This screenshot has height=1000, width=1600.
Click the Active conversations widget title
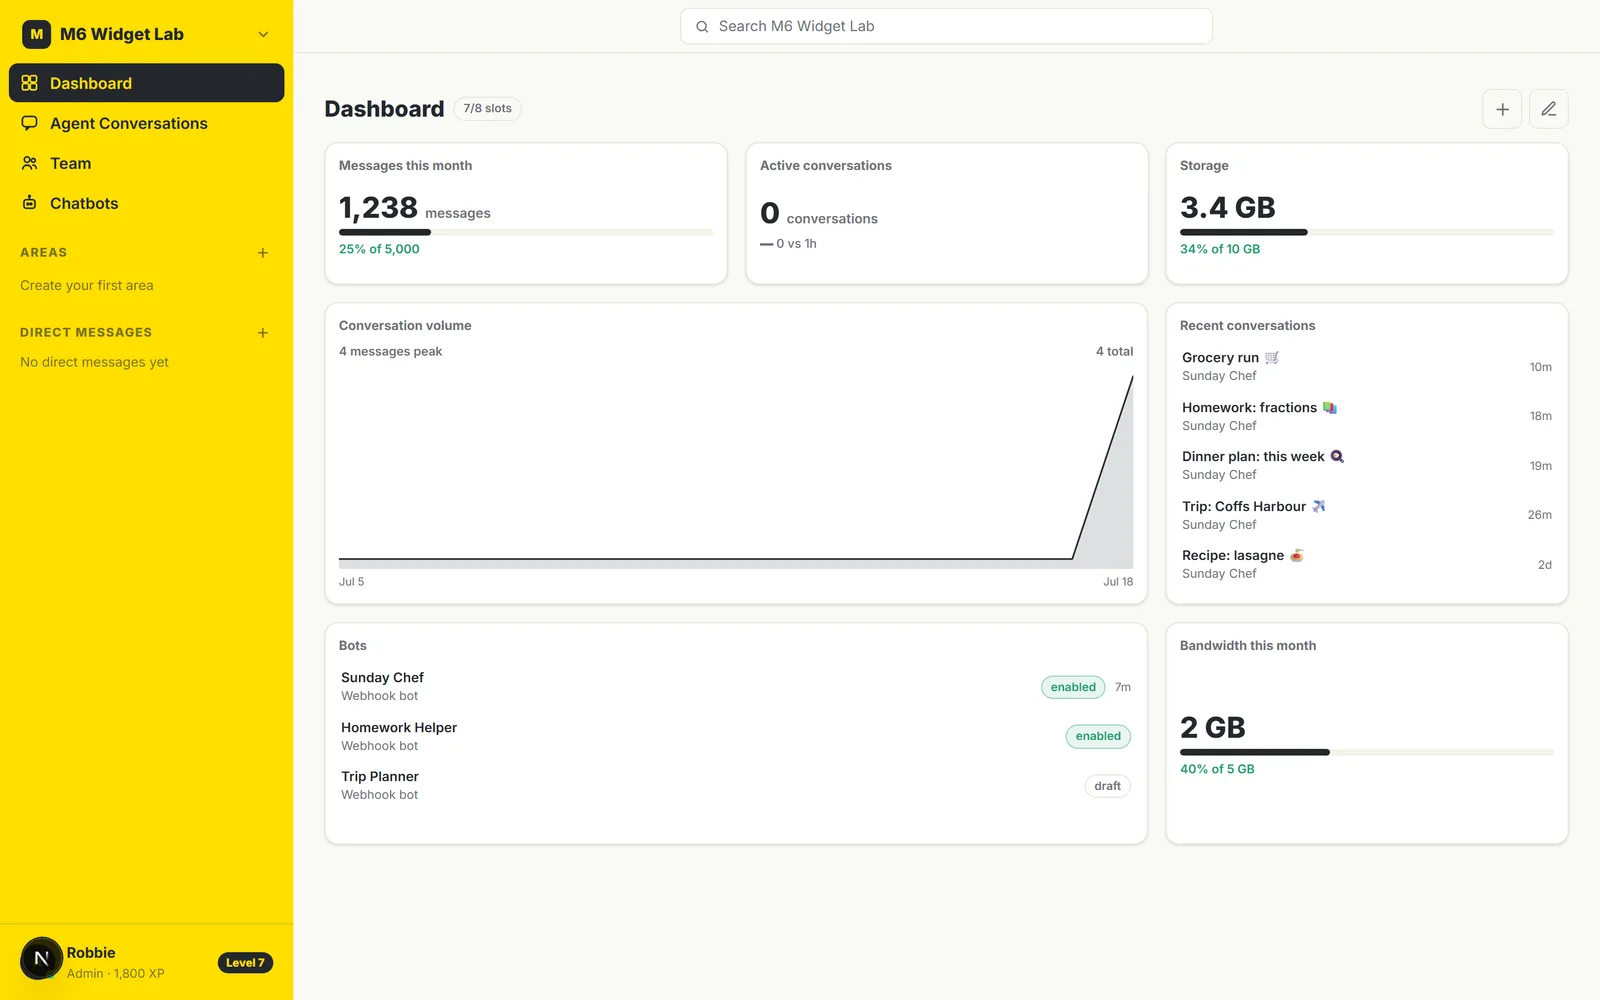pos(826,166)
